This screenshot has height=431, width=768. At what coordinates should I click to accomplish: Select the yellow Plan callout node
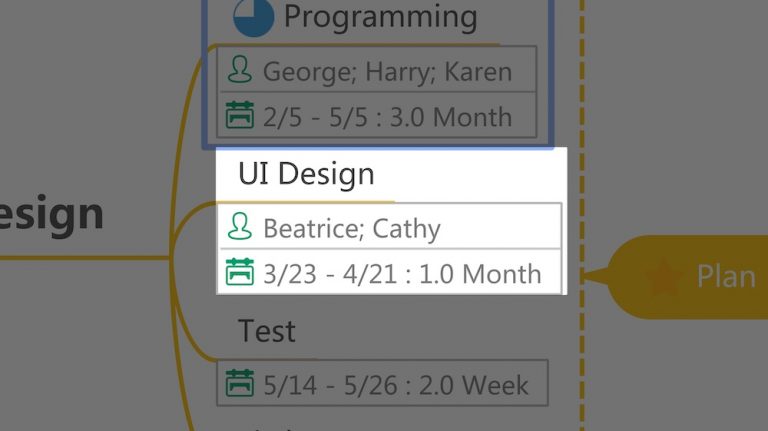click(686, 277)
